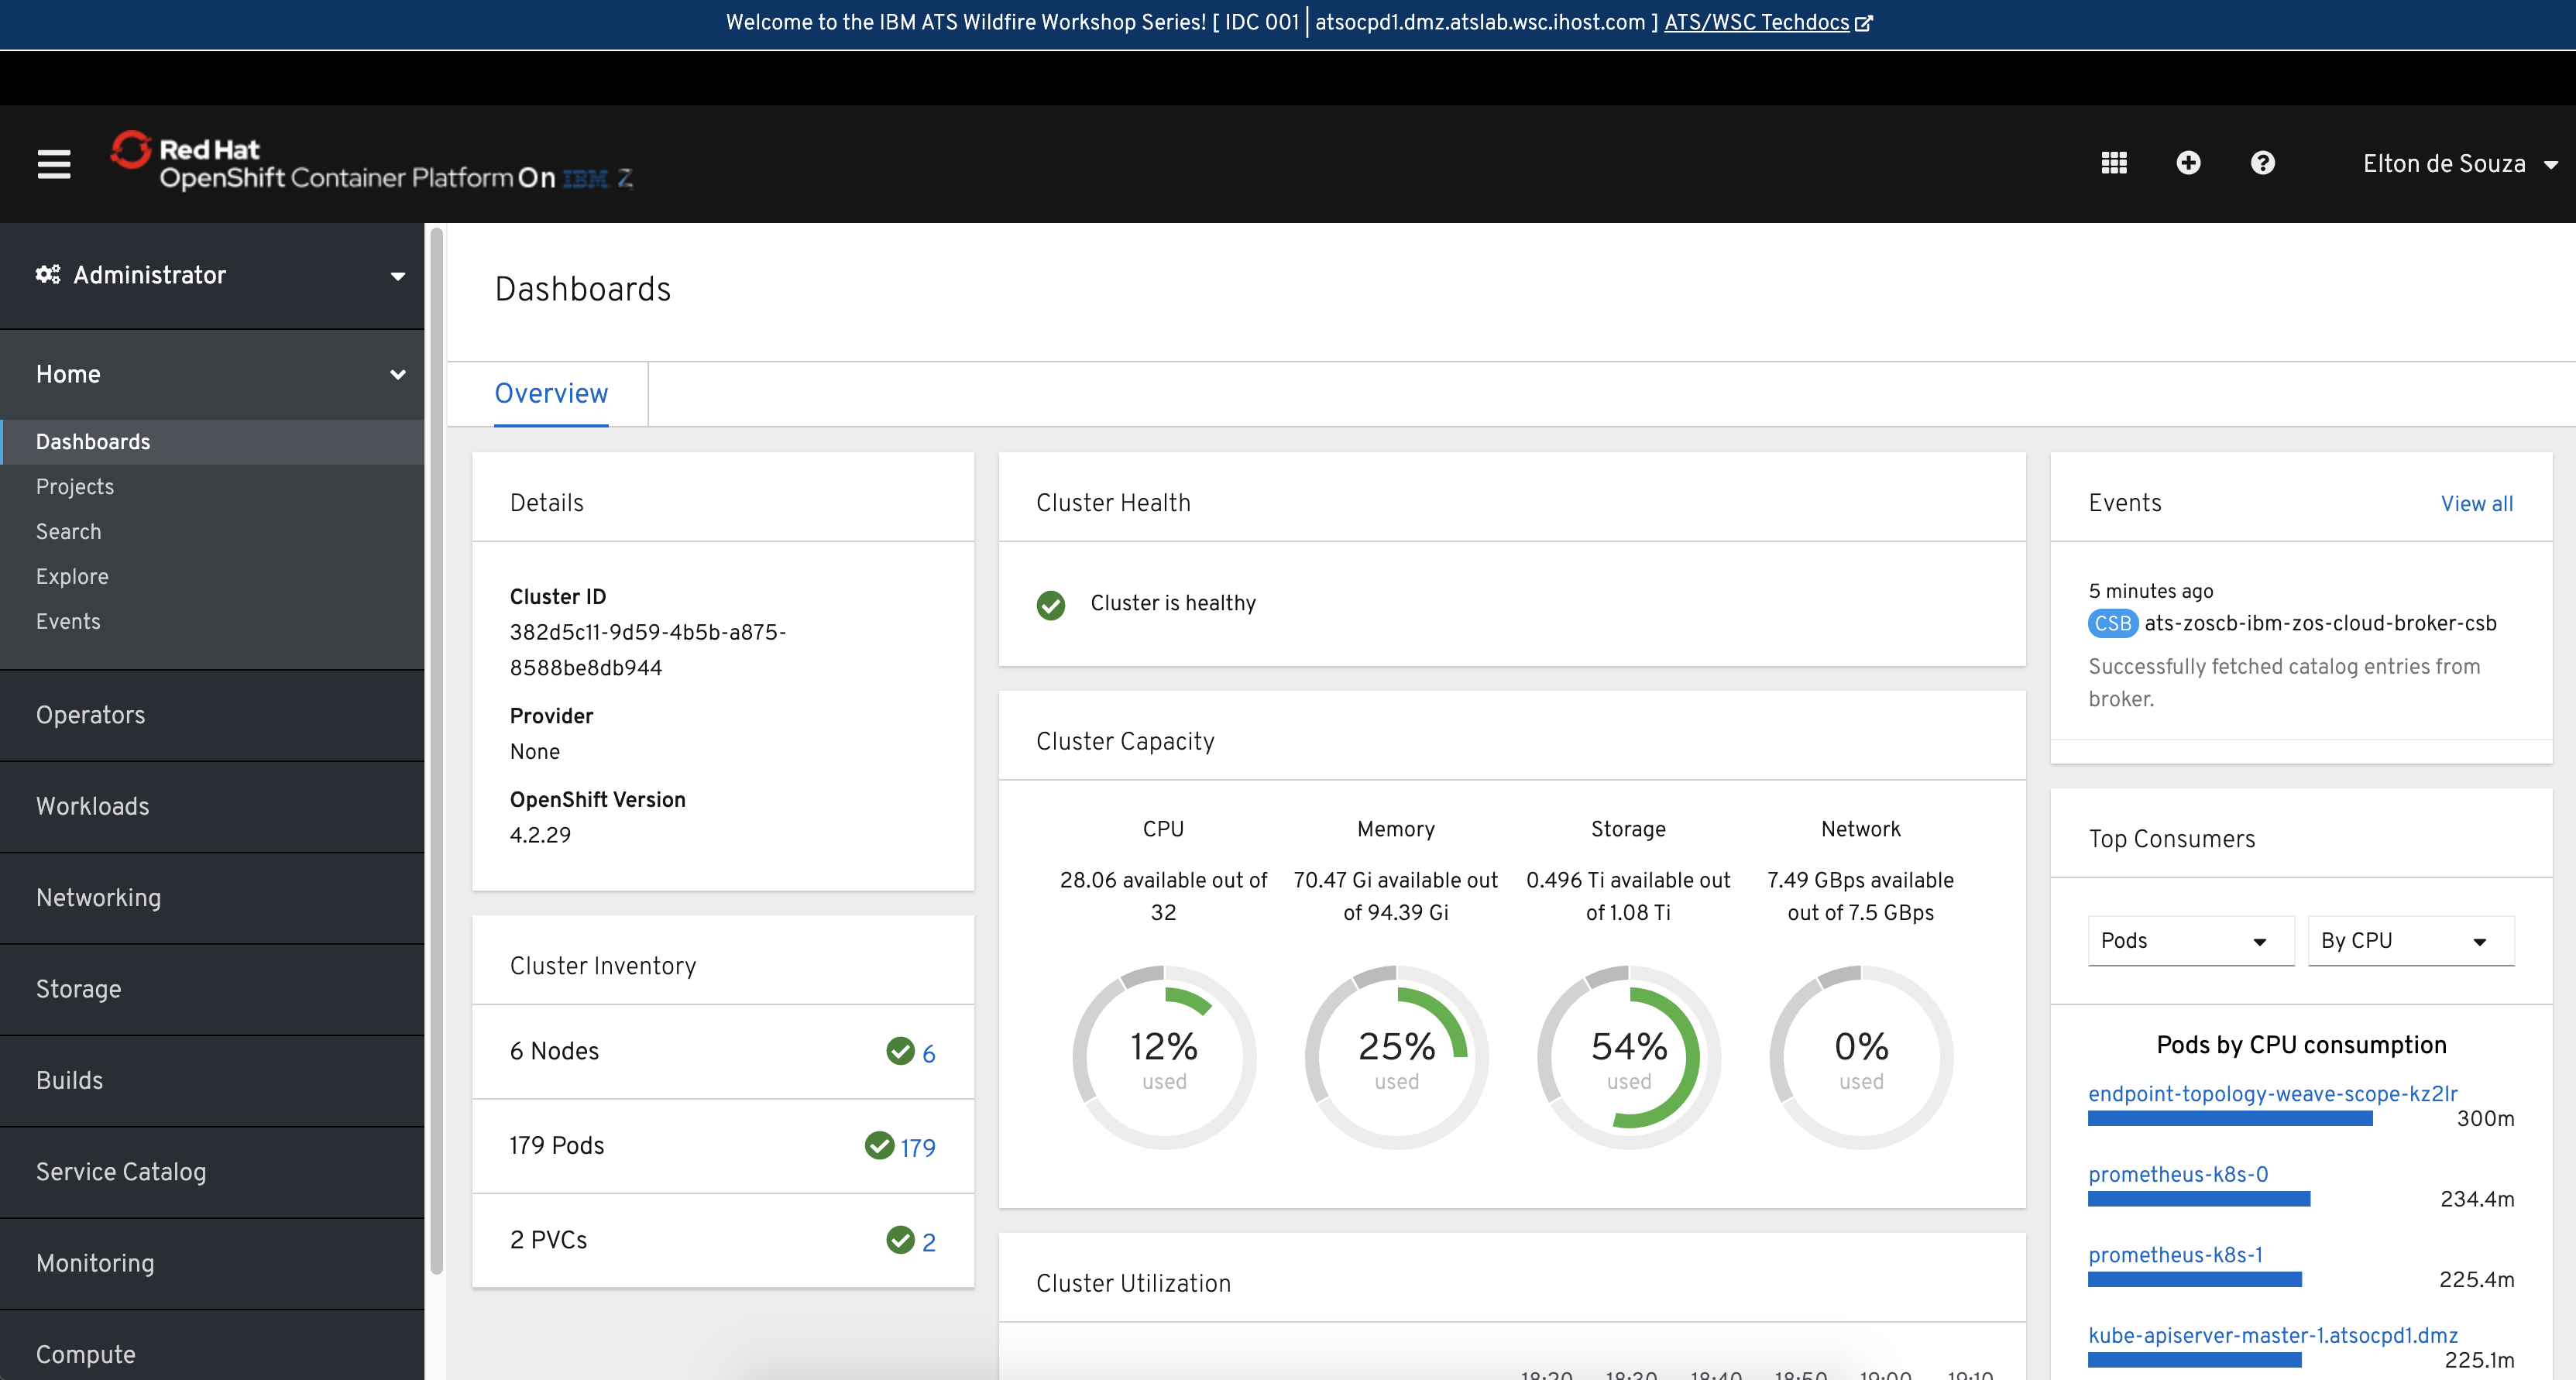The width and height of the screenshot is (2576, 1380).
Task: Click the add/plus icon in top nav
Action: coord(2187,162)
